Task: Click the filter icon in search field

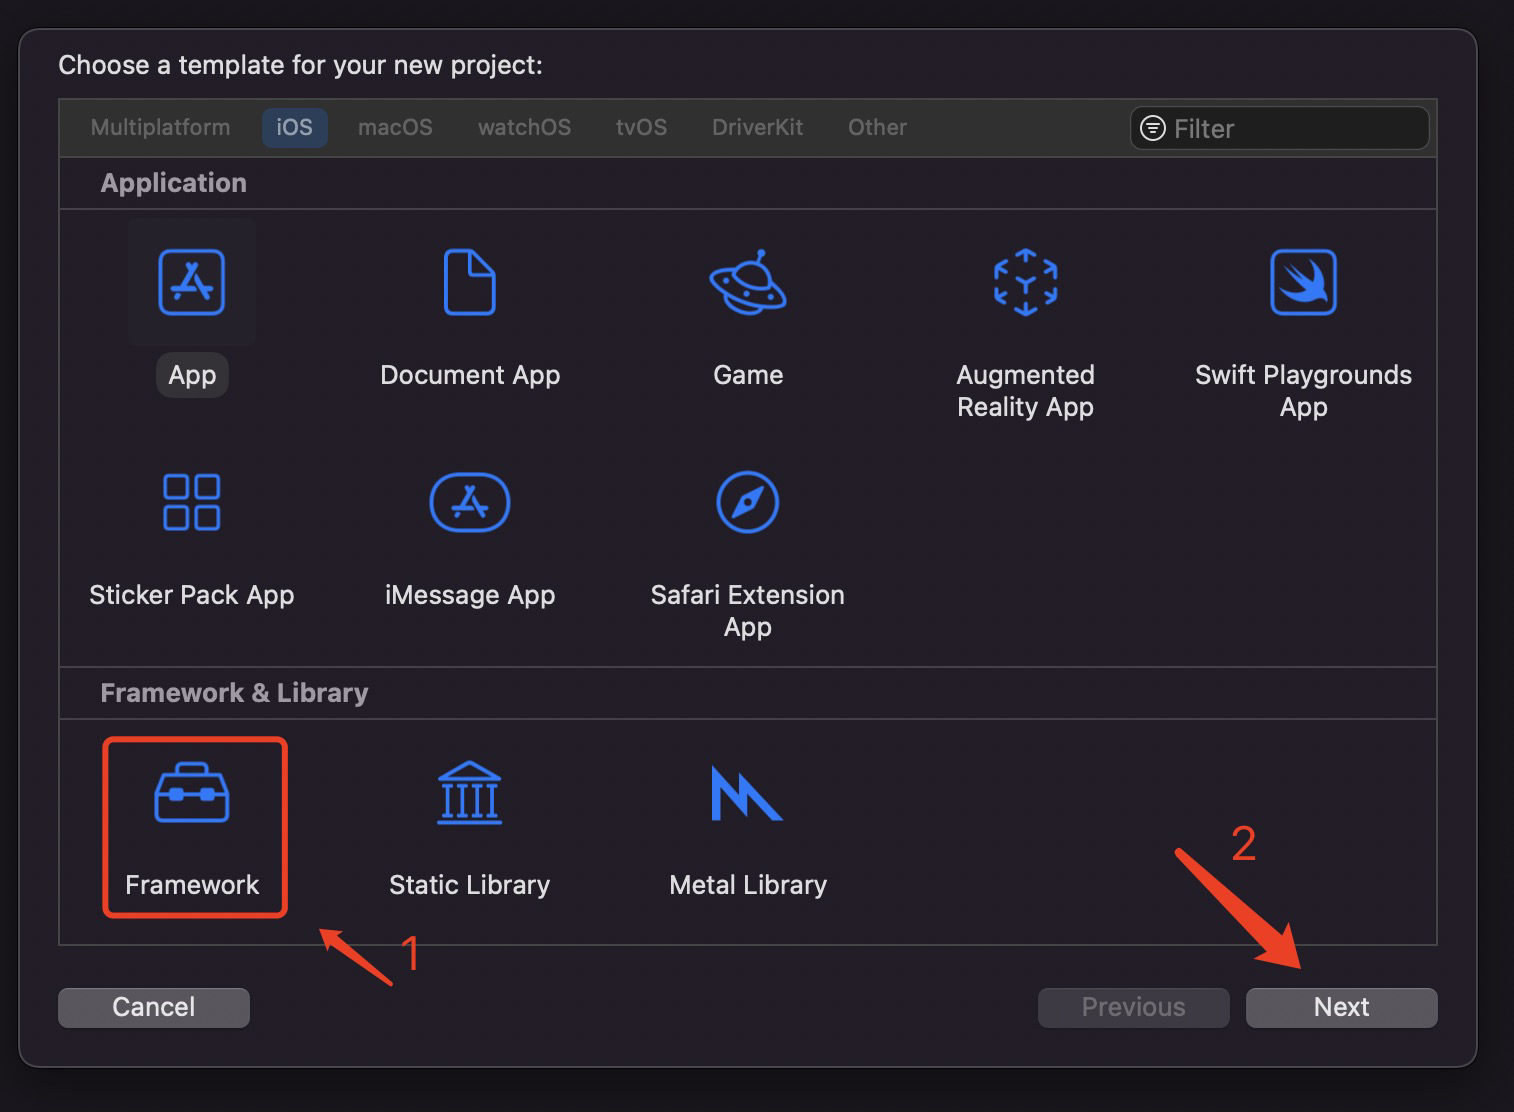Action: pyautogui.click(x=1153, y=128)
